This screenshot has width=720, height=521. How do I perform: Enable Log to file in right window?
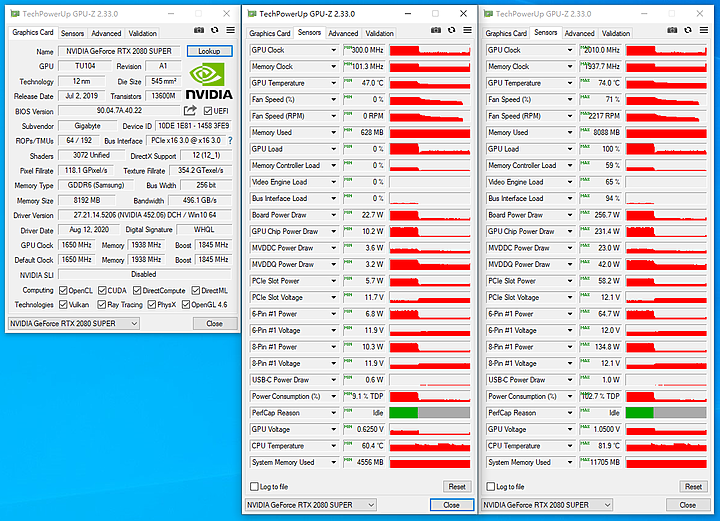491,486
